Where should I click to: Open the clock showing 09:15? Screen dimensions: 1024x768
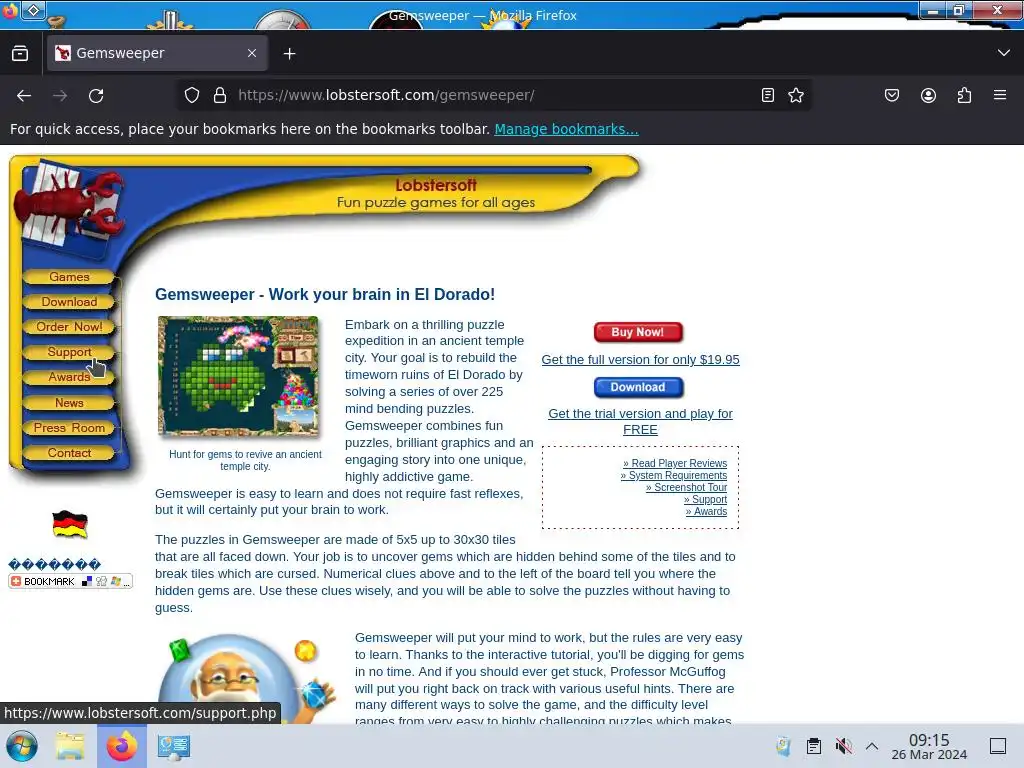pos(929,746)
